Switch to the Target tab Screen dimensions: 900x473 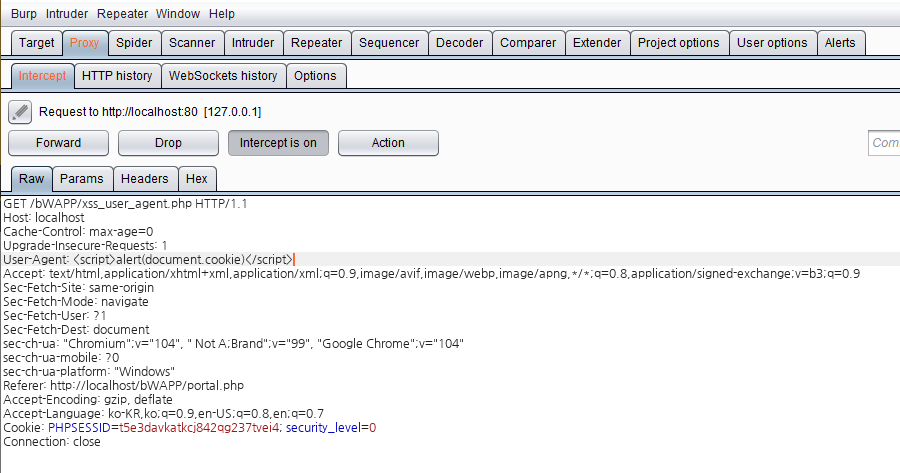[37, 43]
